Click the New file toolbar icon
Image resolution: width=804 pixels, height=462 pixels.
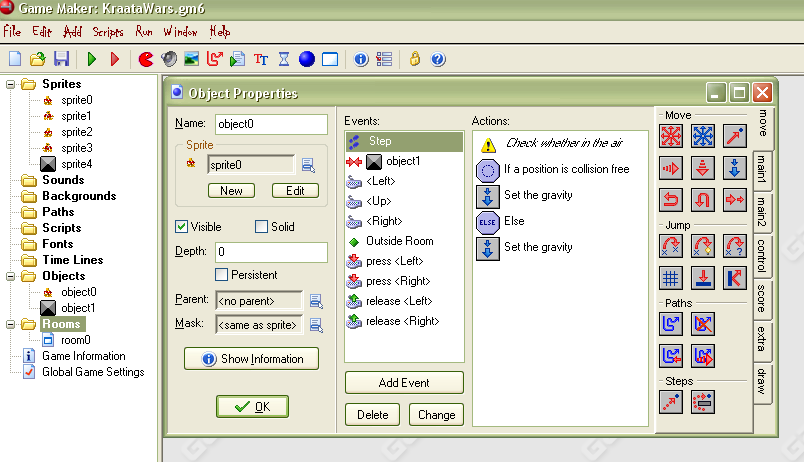tap(15, 59)
